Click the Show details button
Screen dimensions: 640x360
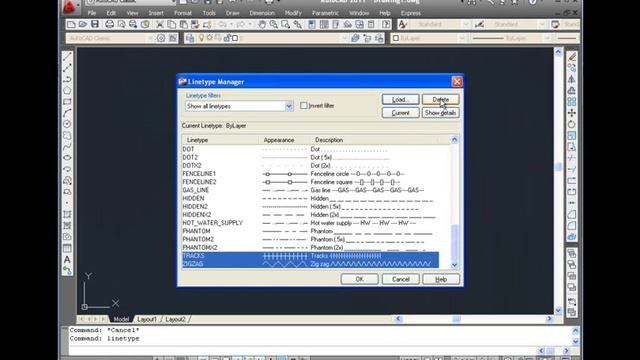tap(441, 113)
